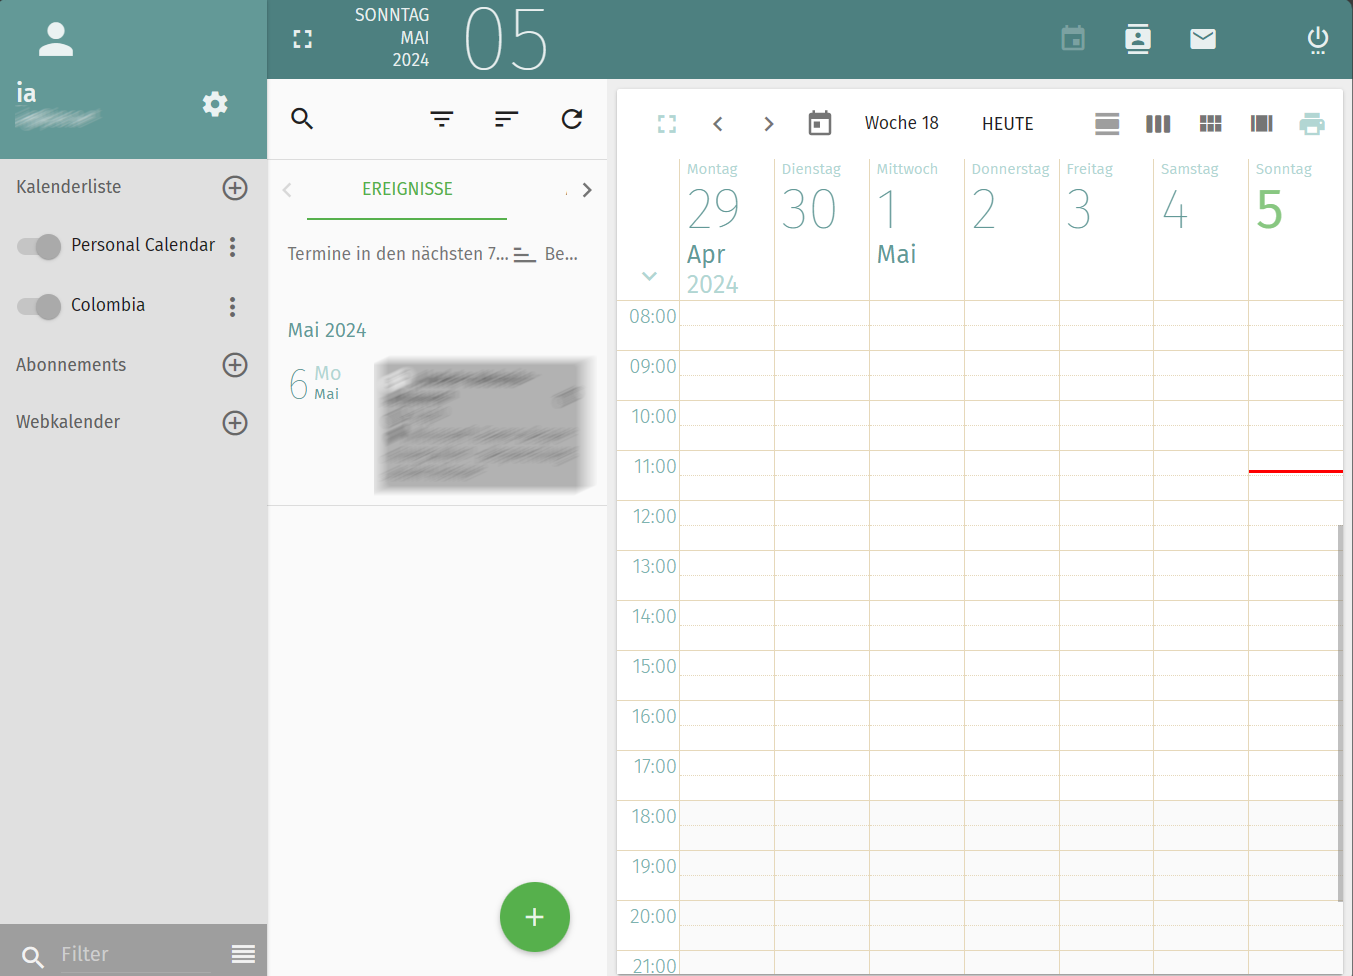Open the event filter icon
Viewport: 1353px width, 976px height.
pyautogui.click(x=442, y=119)
